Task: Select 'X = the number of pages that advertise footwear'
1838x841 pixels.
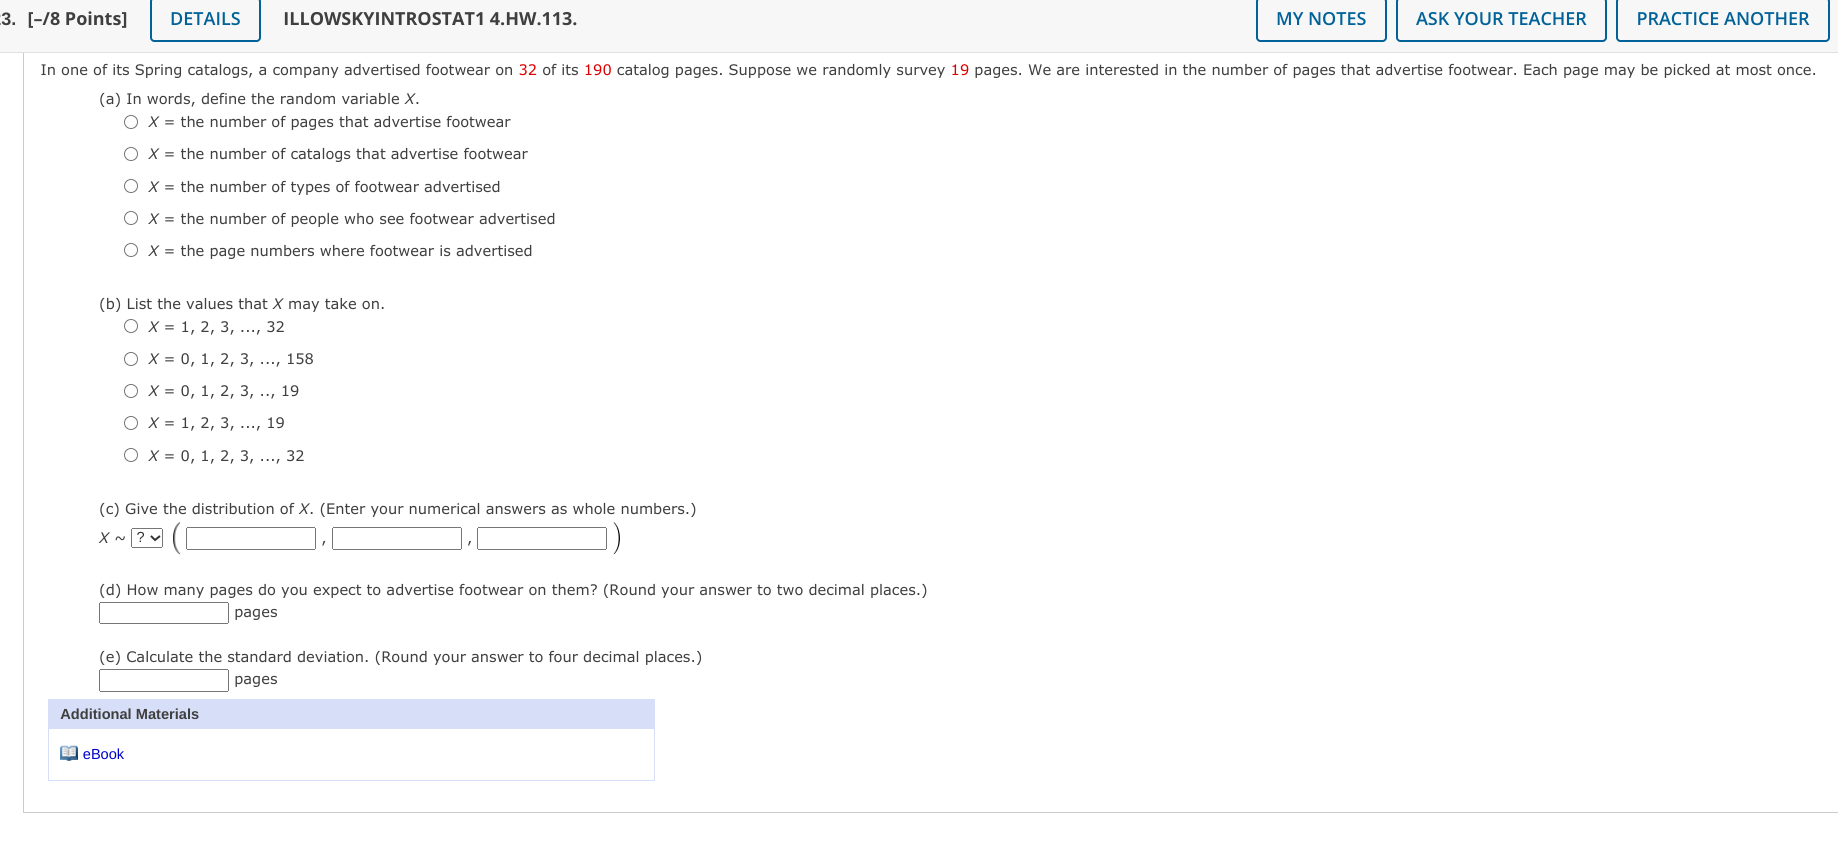Action: [130, 121]
